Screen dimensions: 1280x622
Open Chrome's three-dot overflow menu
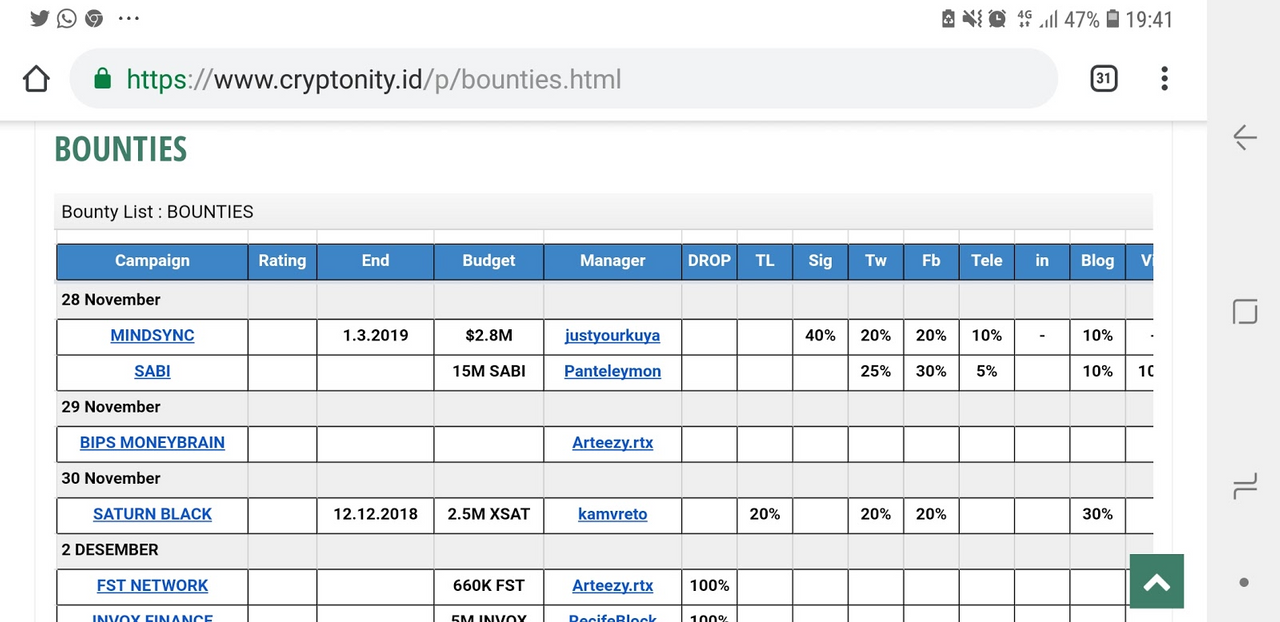[1164, 79]
